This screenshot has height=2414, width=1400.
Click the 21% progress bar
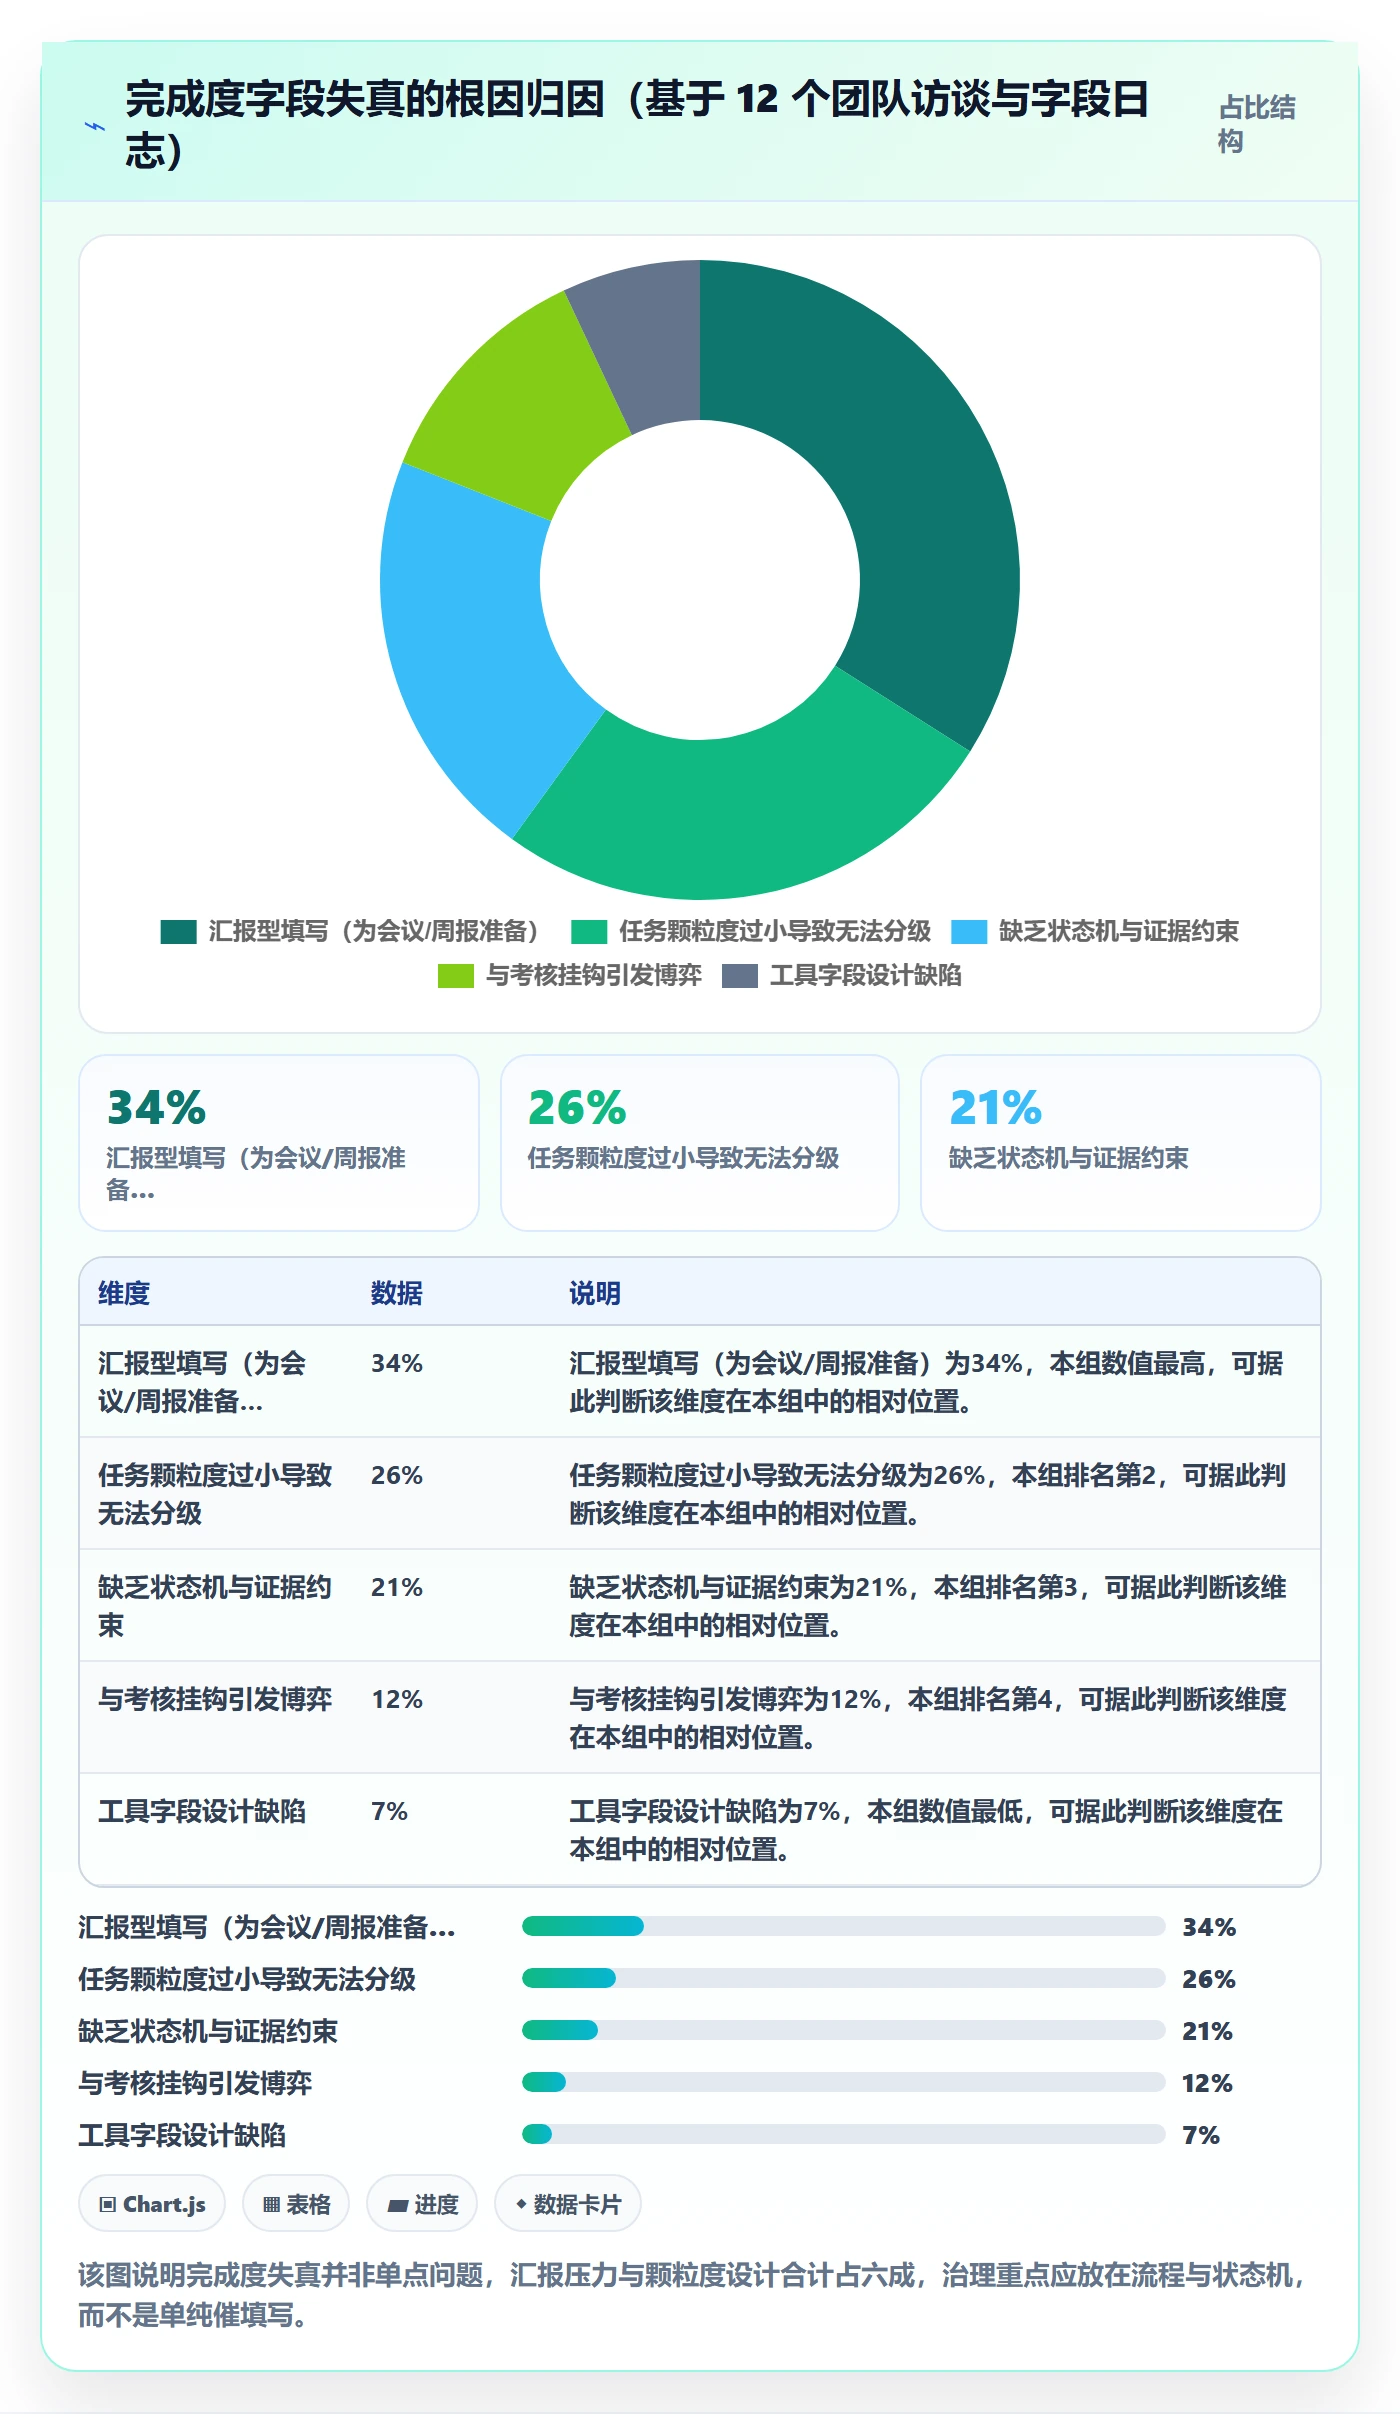(x=843, y=2030)
